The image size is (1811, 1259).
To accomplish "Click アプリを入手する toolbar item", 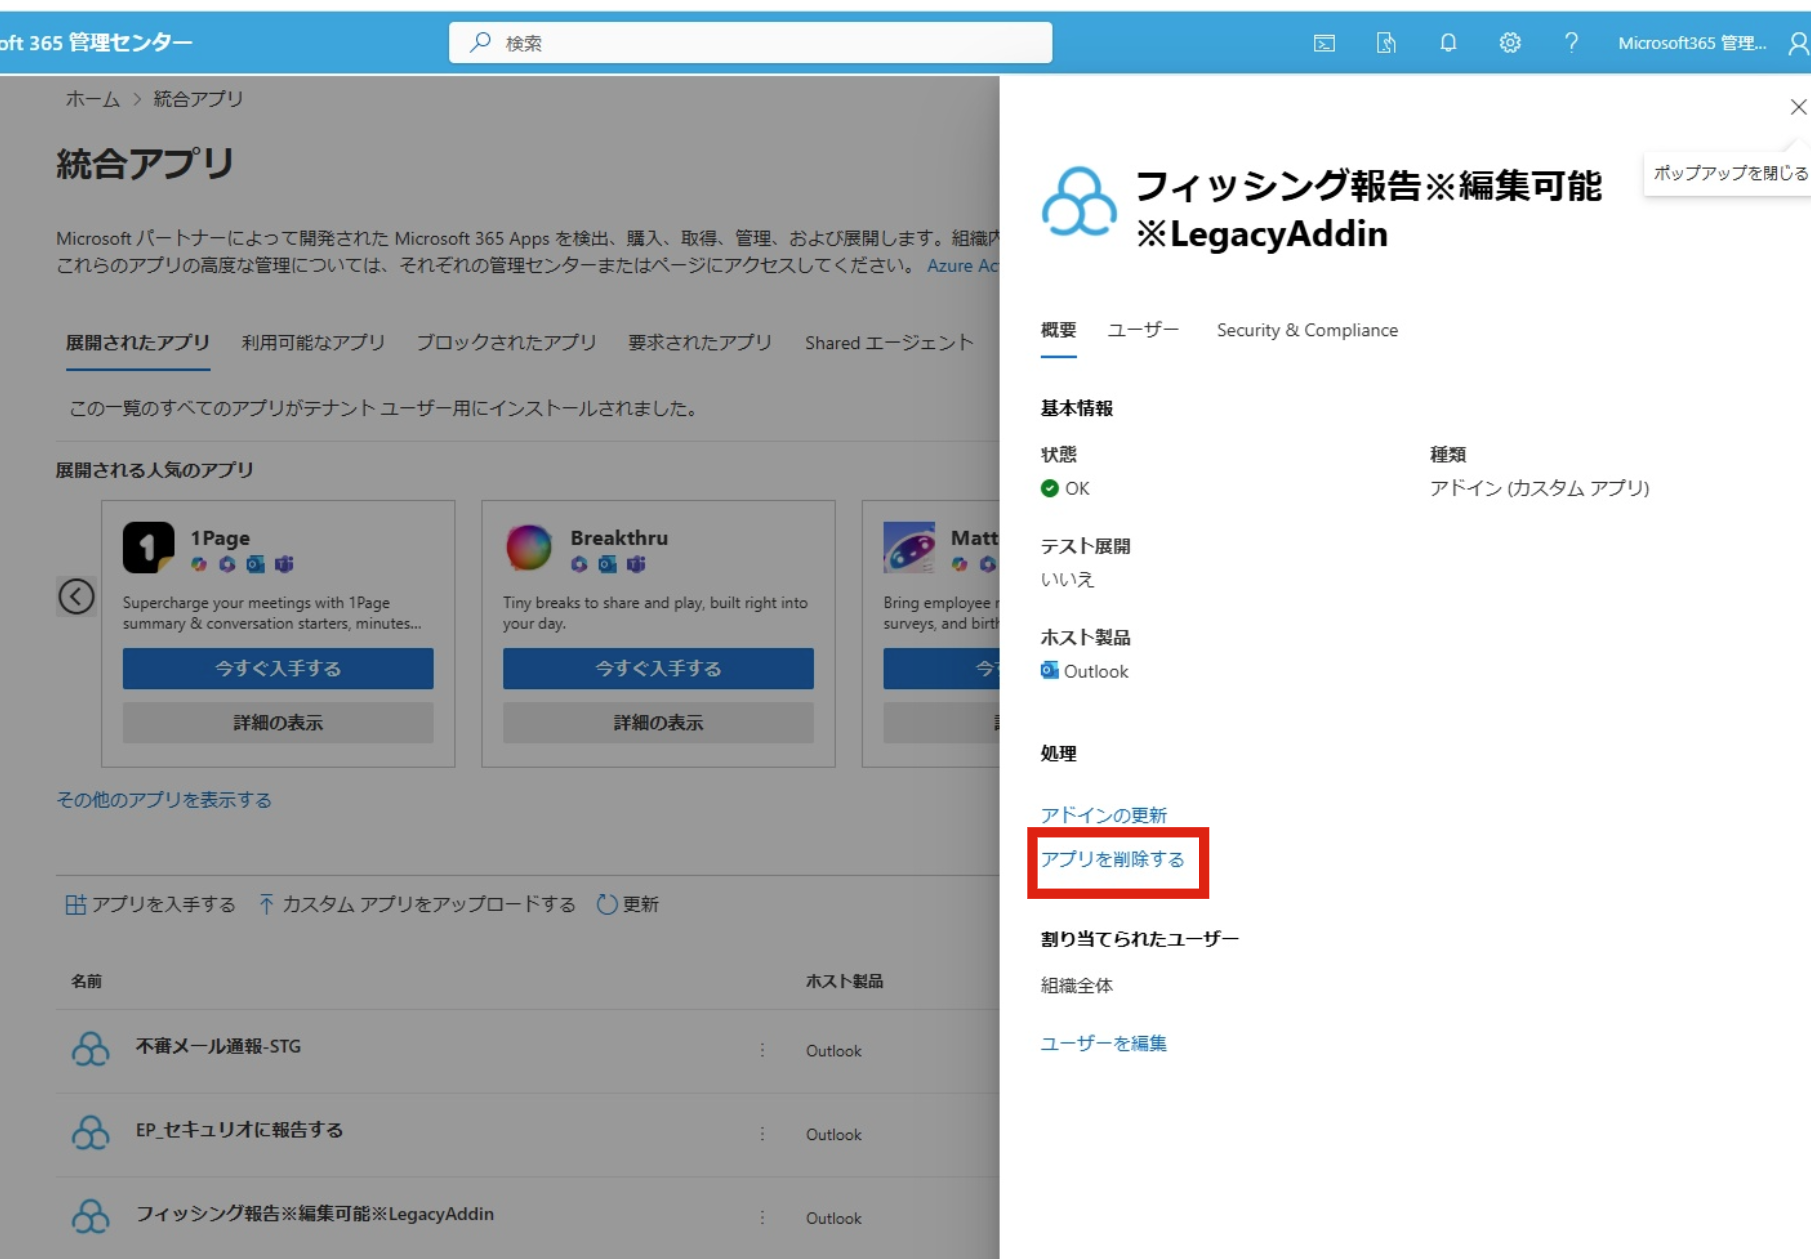I will [x=150, y=904].
